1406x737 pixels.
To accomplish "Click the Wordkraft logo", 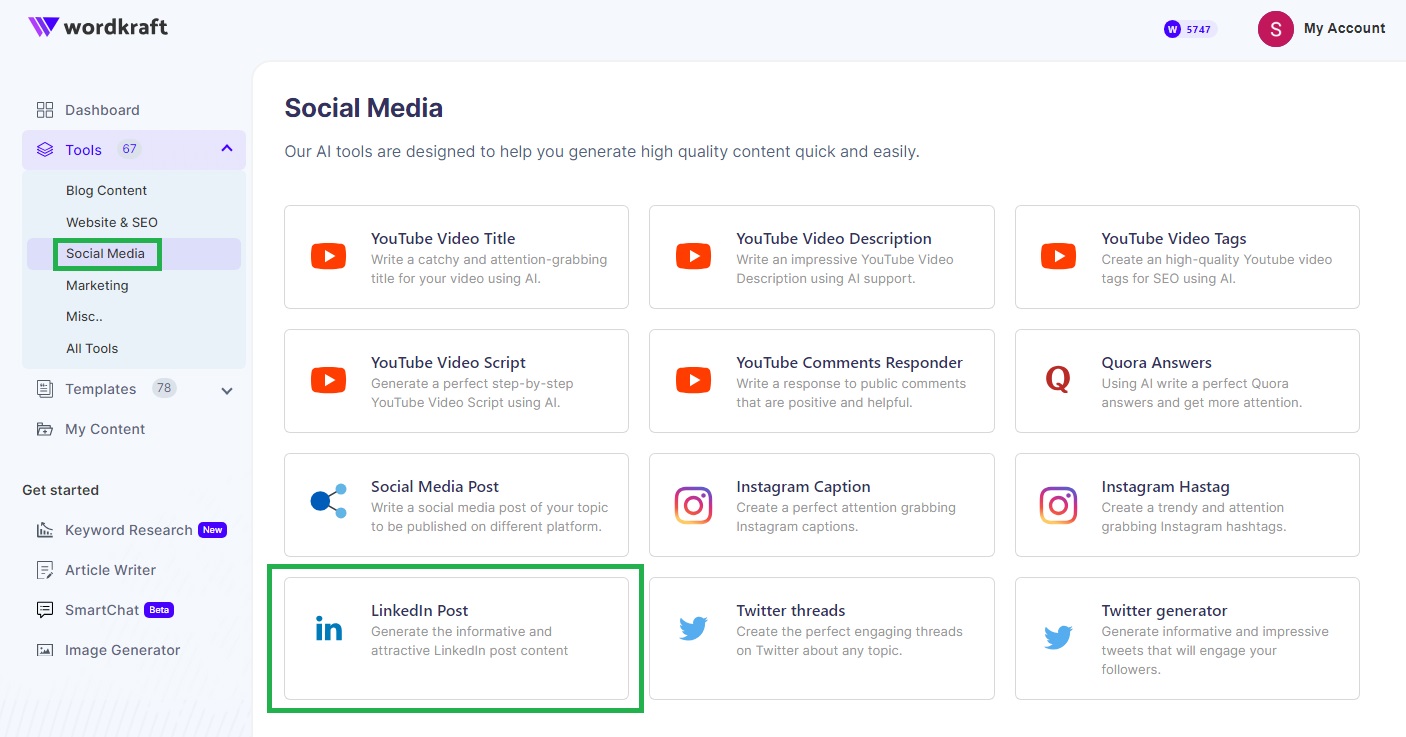I will (x=97, y=28).
